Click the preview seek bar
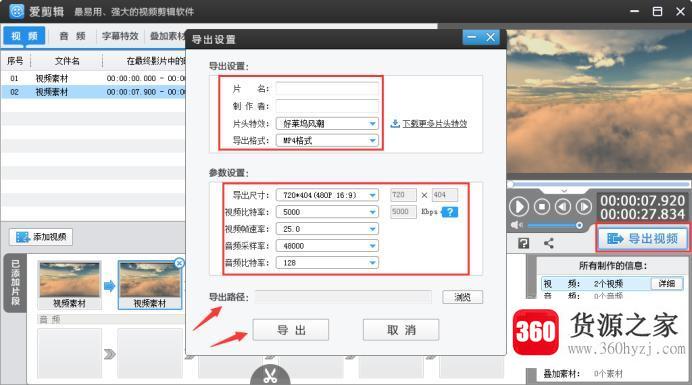 coord(598,184)
